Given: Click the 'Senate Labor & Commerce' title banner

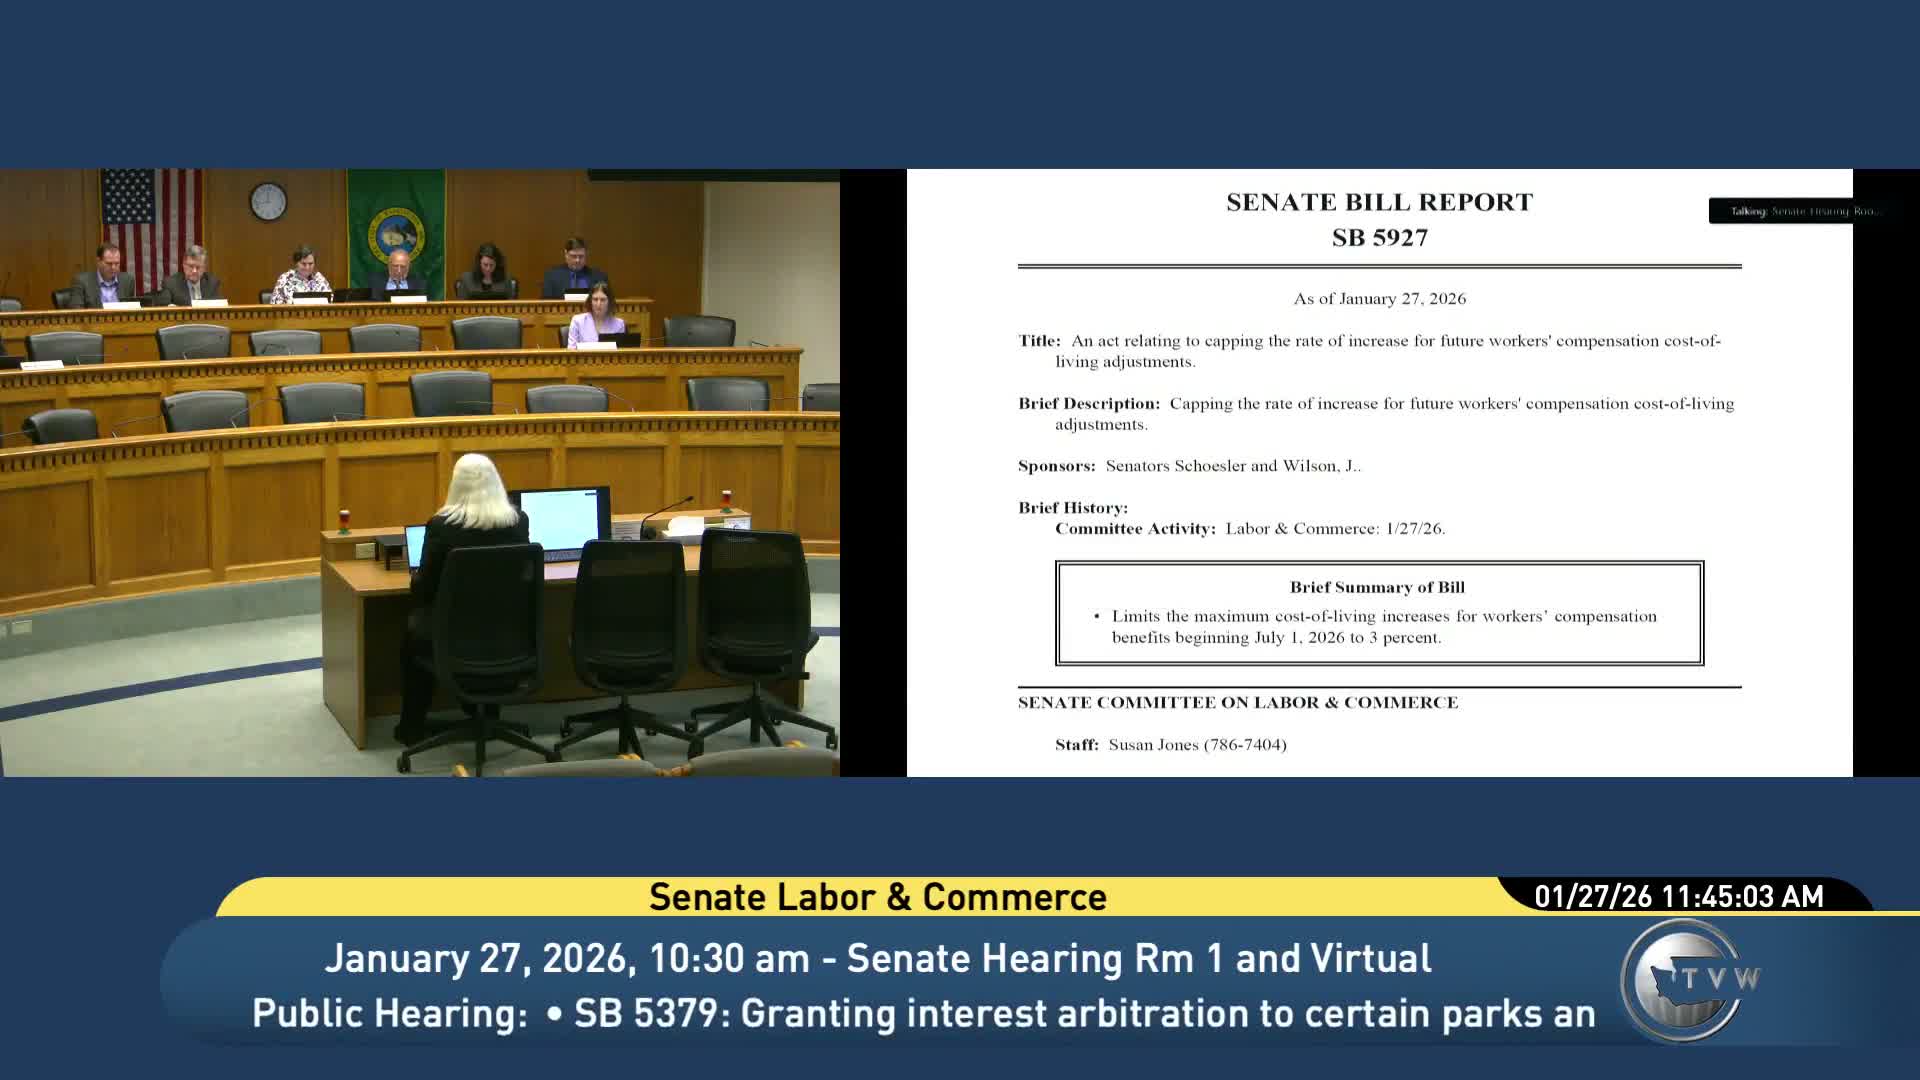Looking at the screenshot, I should (877, 897).
